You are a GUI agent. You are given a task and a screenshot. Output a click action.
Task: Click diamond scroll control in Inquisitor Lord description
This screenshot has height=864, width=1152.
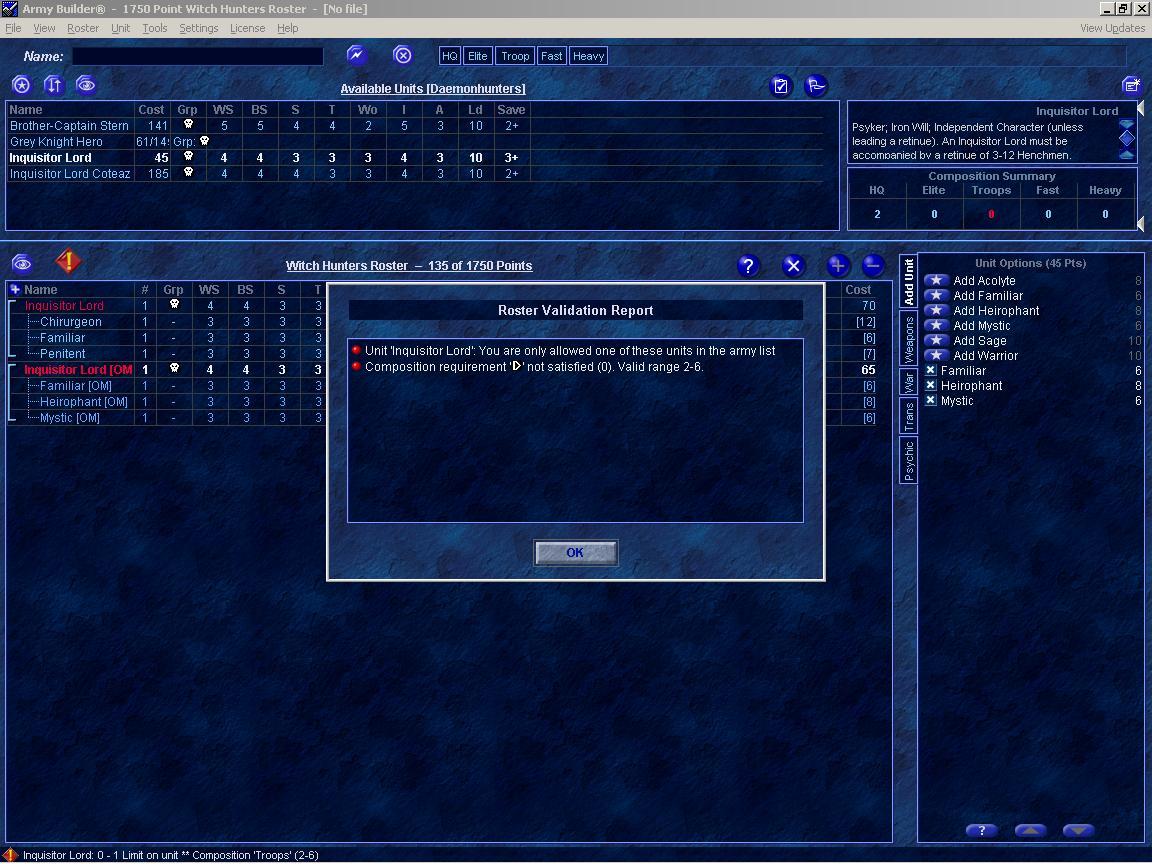pos(1126,138)
